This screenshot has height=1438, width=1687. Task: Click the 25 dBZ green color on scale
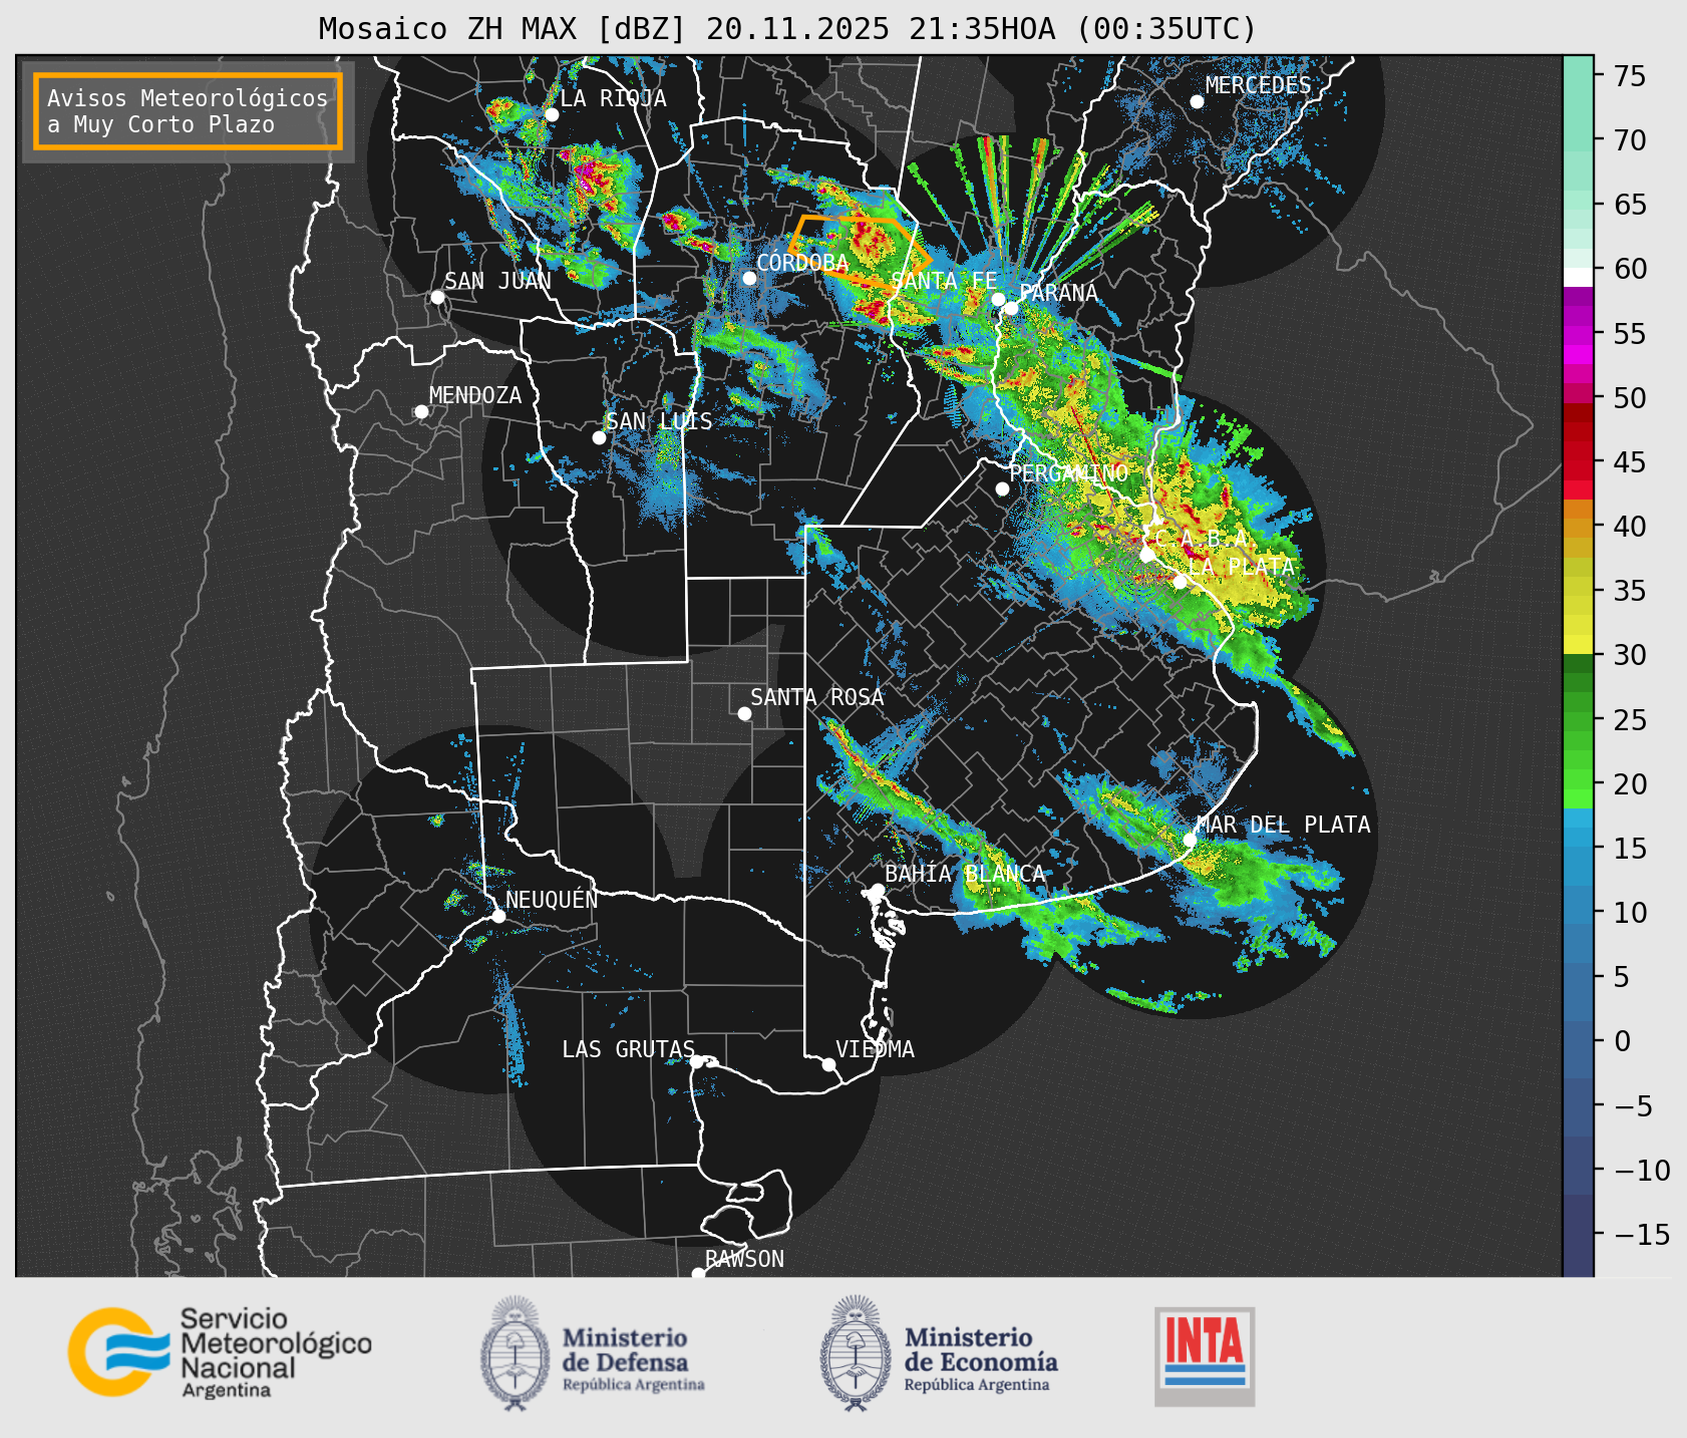[1578, 720]
